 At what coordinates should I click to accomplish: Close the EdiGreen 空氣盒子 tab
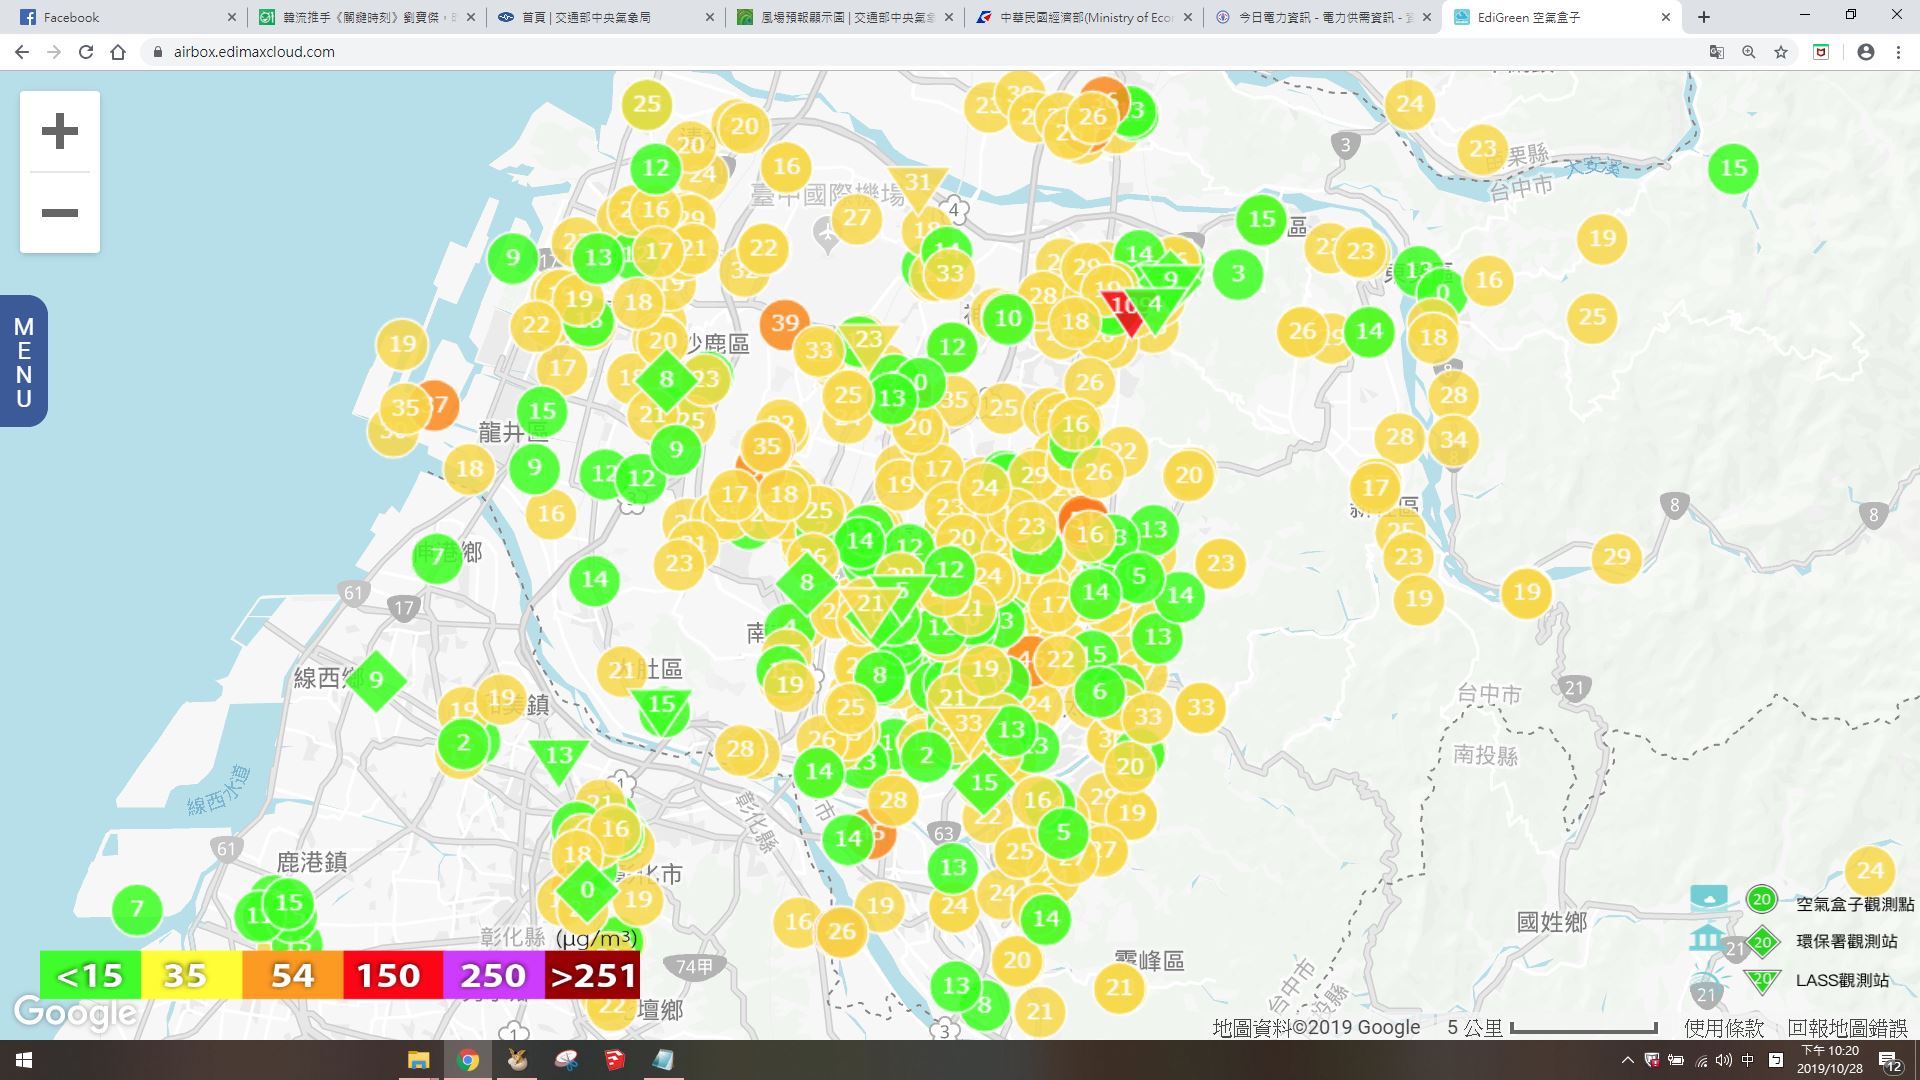click(x=1665, y=17)
